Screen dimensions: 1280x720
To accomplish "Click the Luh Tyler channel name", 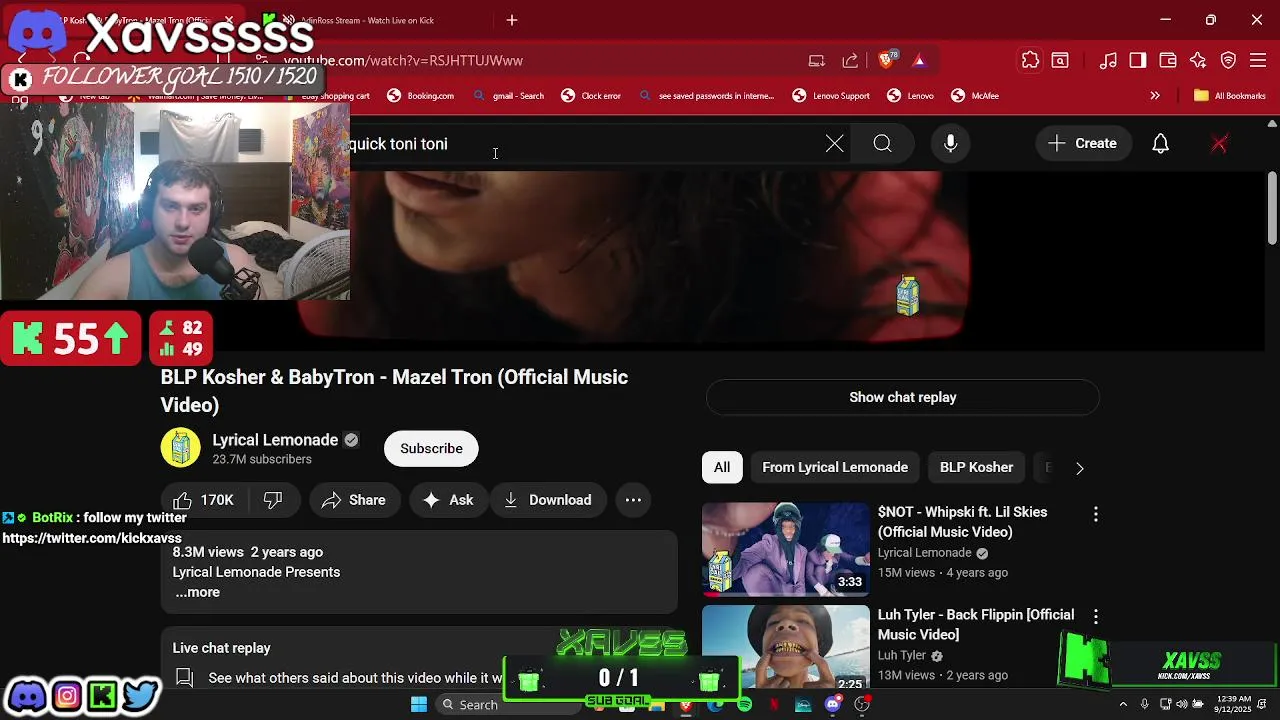I will pos(902,656).
